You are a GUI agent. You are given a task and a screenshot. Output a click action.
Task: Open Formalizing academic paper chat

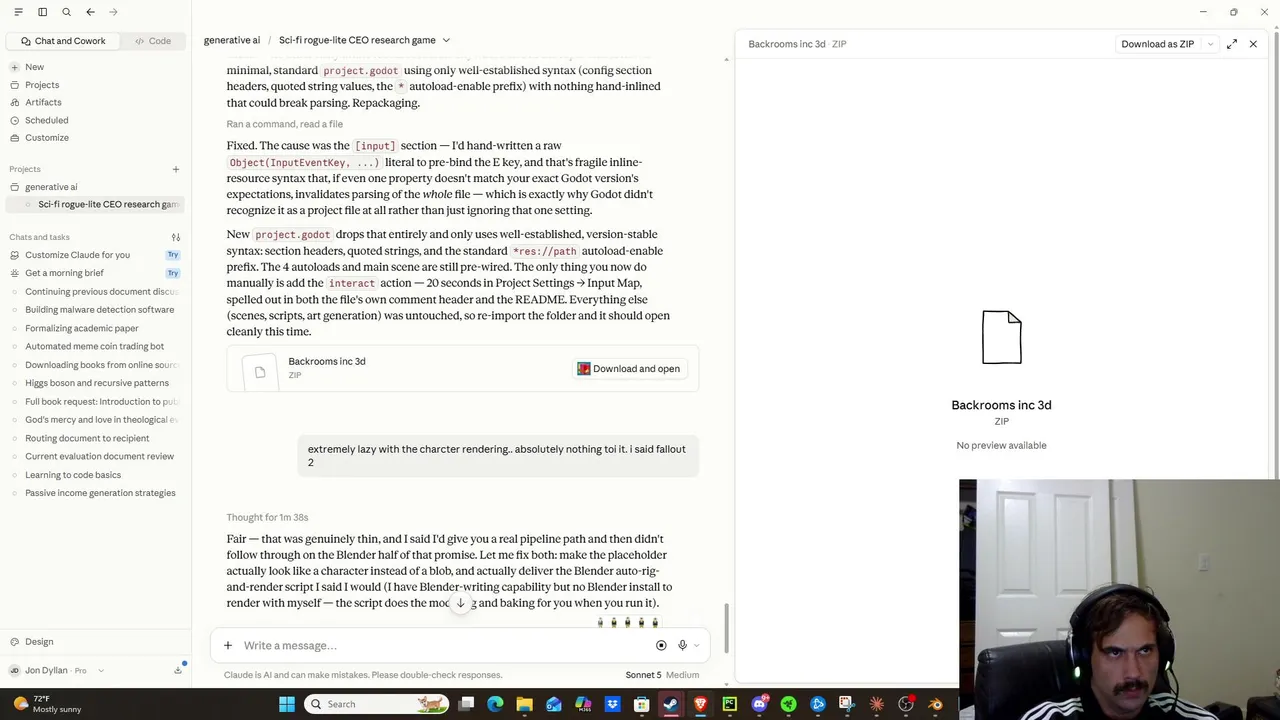pos(82,328)
